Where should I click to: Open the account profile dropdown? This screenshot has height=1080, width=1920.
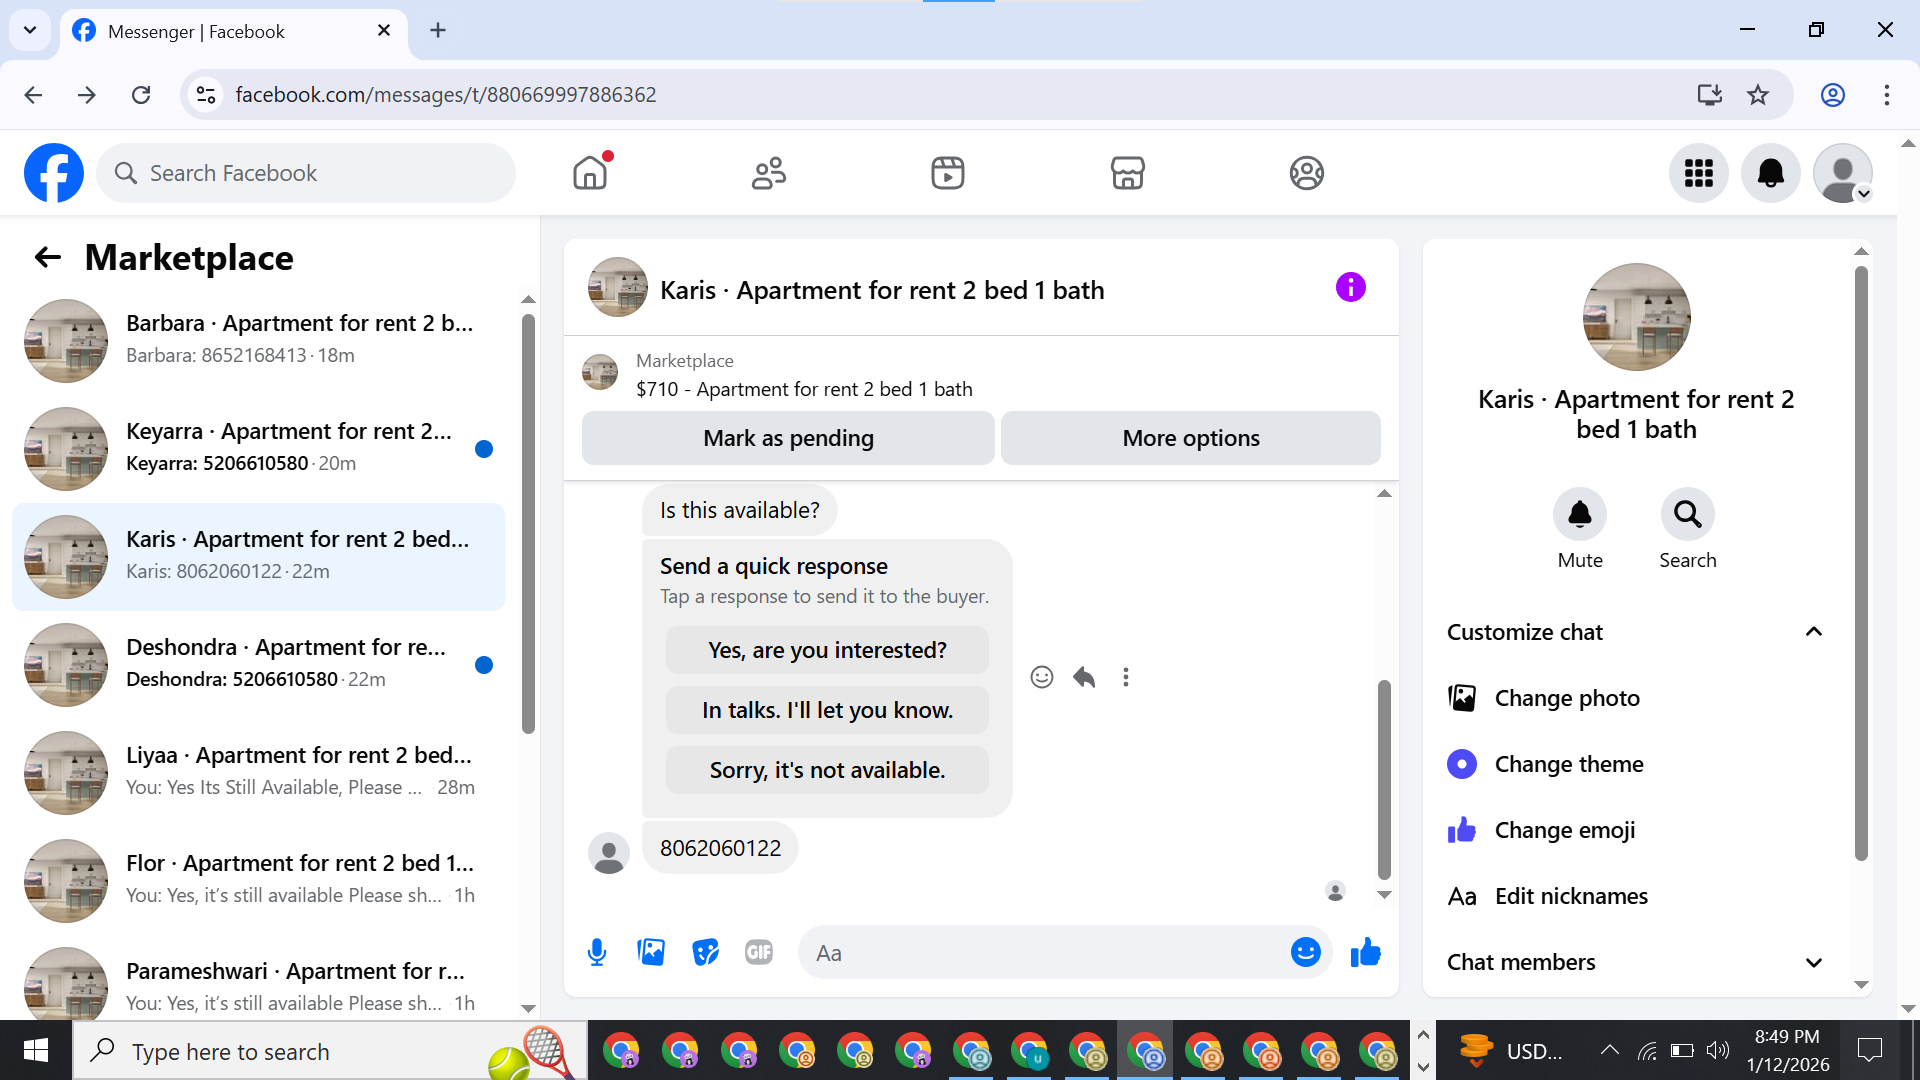coord(1842,173)
